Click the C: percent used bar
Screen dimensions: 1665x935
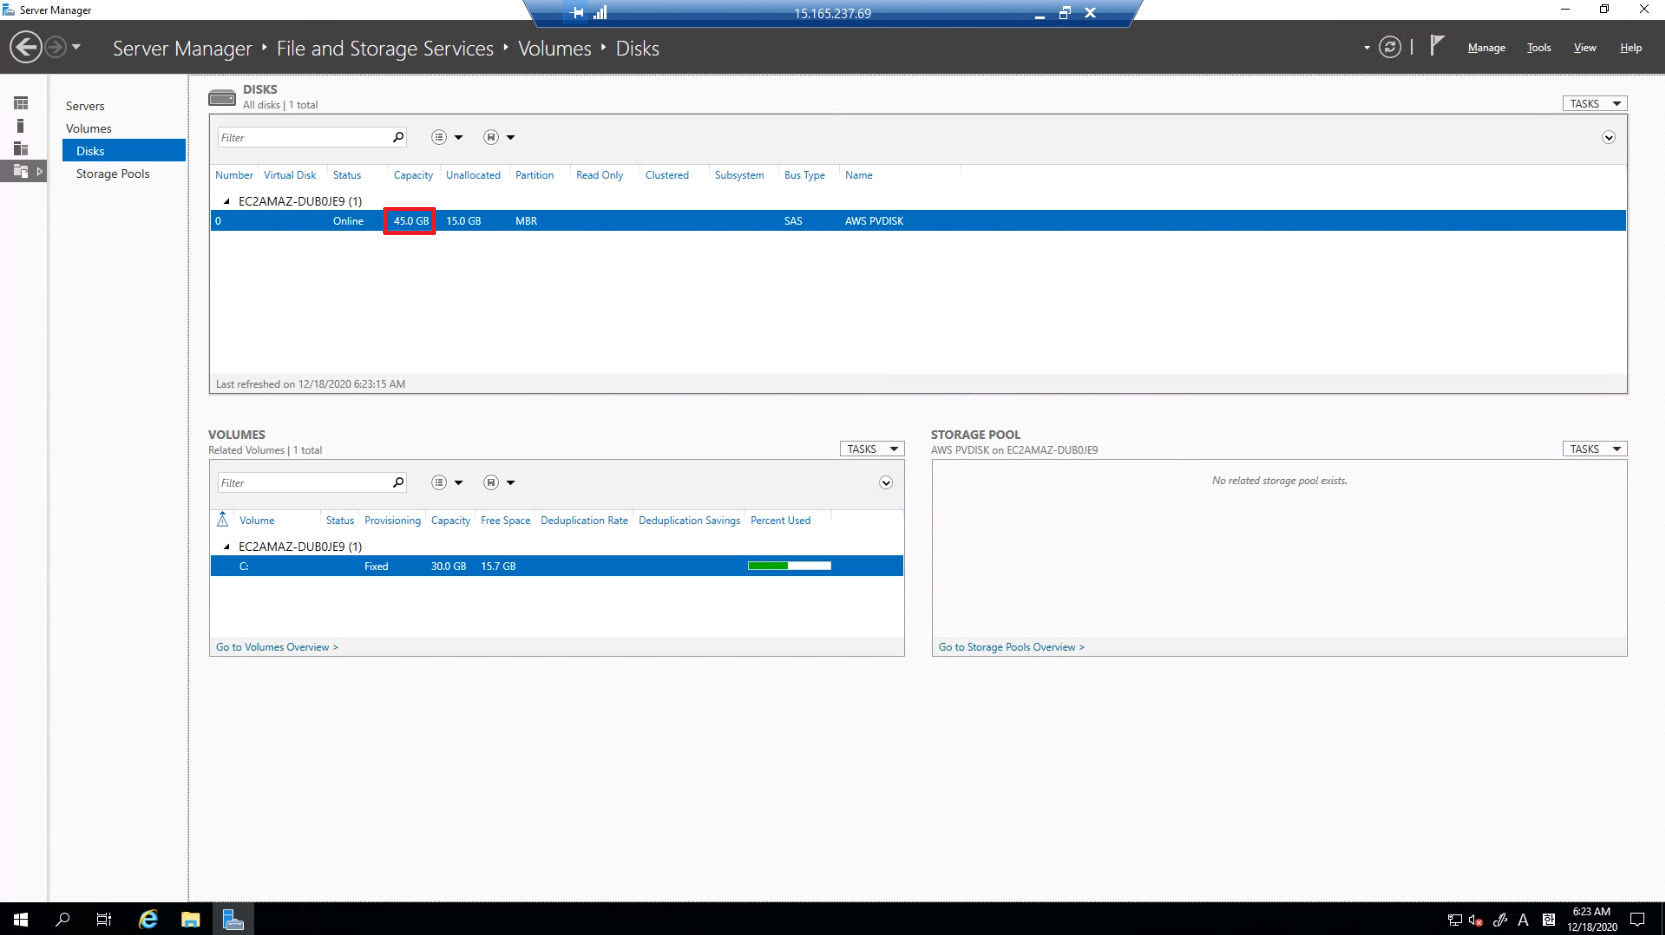point(789,566)
